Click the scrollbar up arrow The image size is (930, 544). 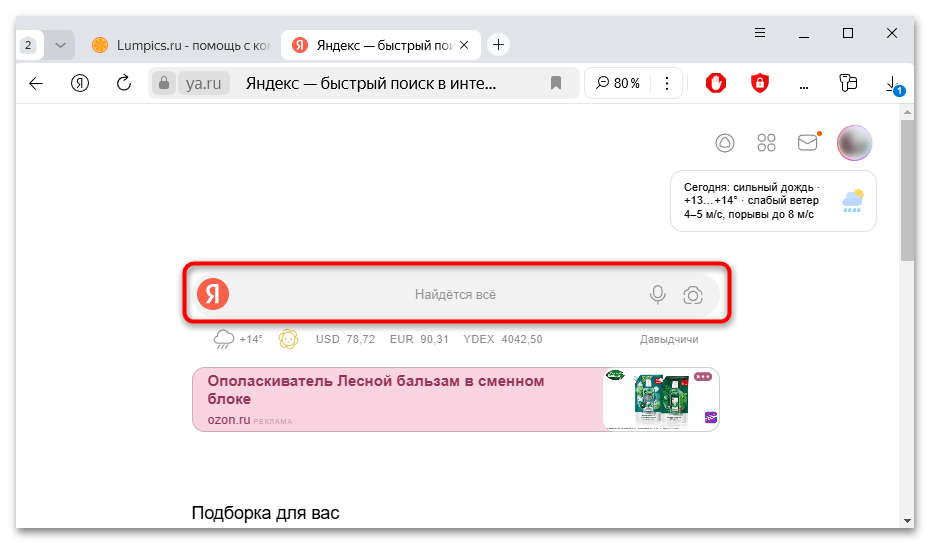pyautogui.click(x=907, y=112)
